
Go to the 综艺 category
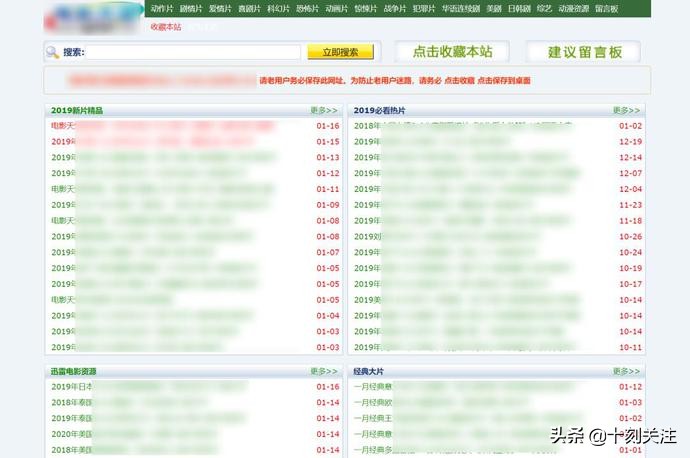(544, 8)
